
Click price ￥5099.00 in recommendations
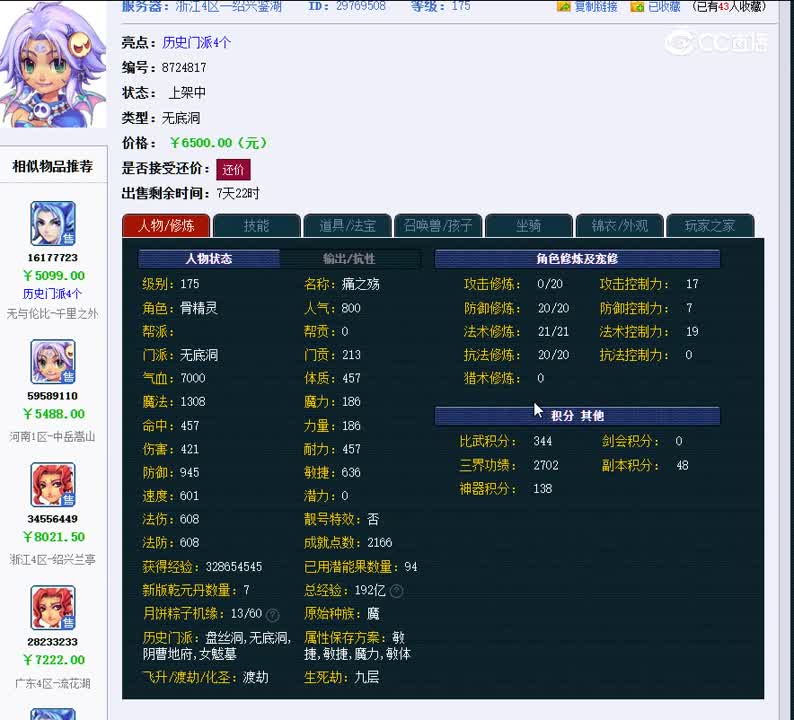click(54, 276)
